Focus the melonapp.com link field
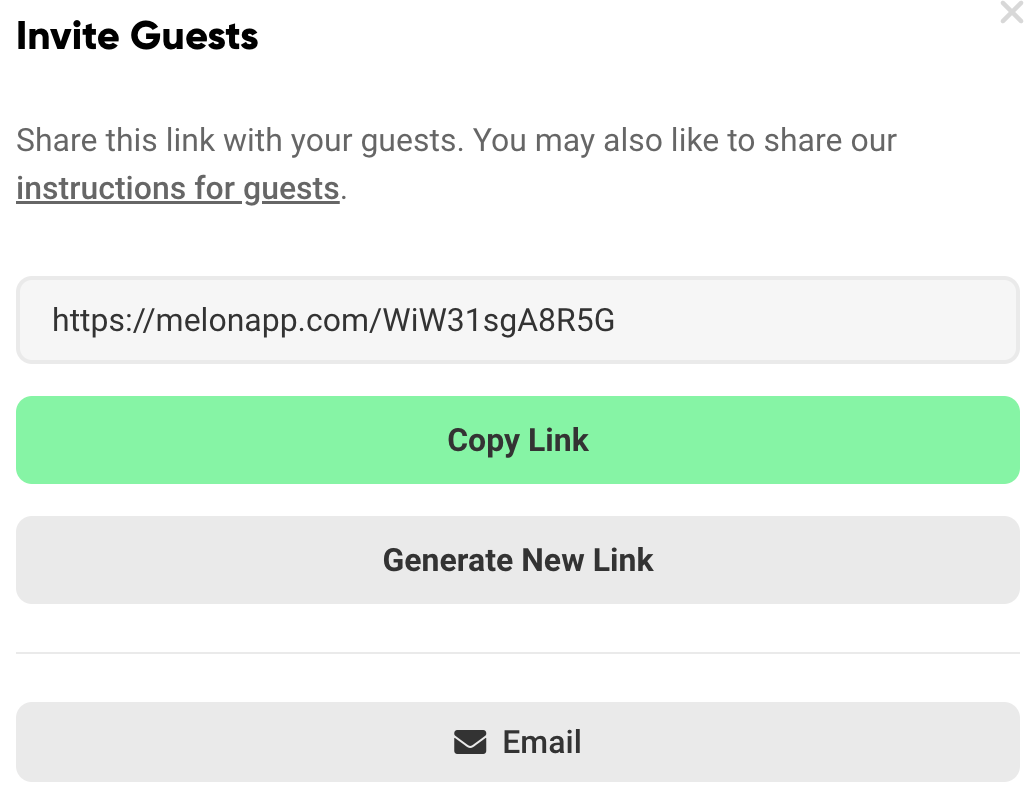Screen dimensions: 1036x792 tap(518, 320)
